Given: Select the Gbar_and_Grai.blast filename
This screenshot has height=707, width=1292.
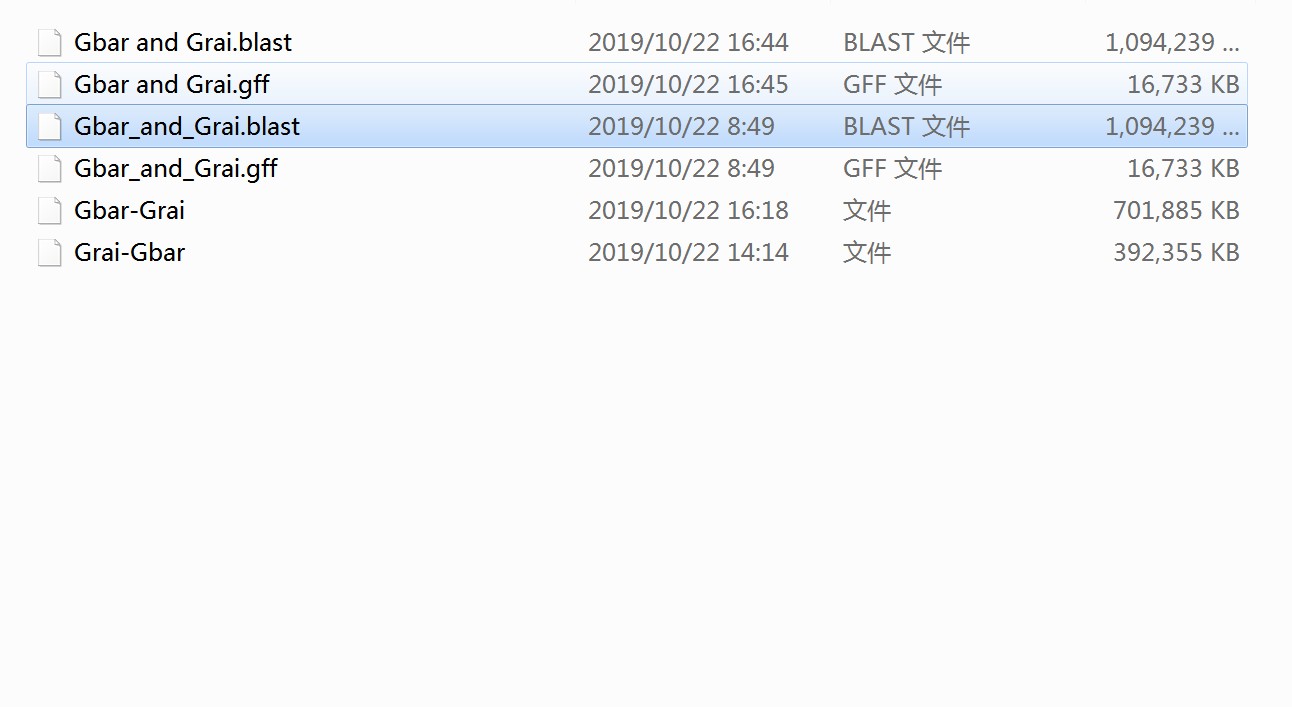Looking at the screenshot, I should (187, 127).
